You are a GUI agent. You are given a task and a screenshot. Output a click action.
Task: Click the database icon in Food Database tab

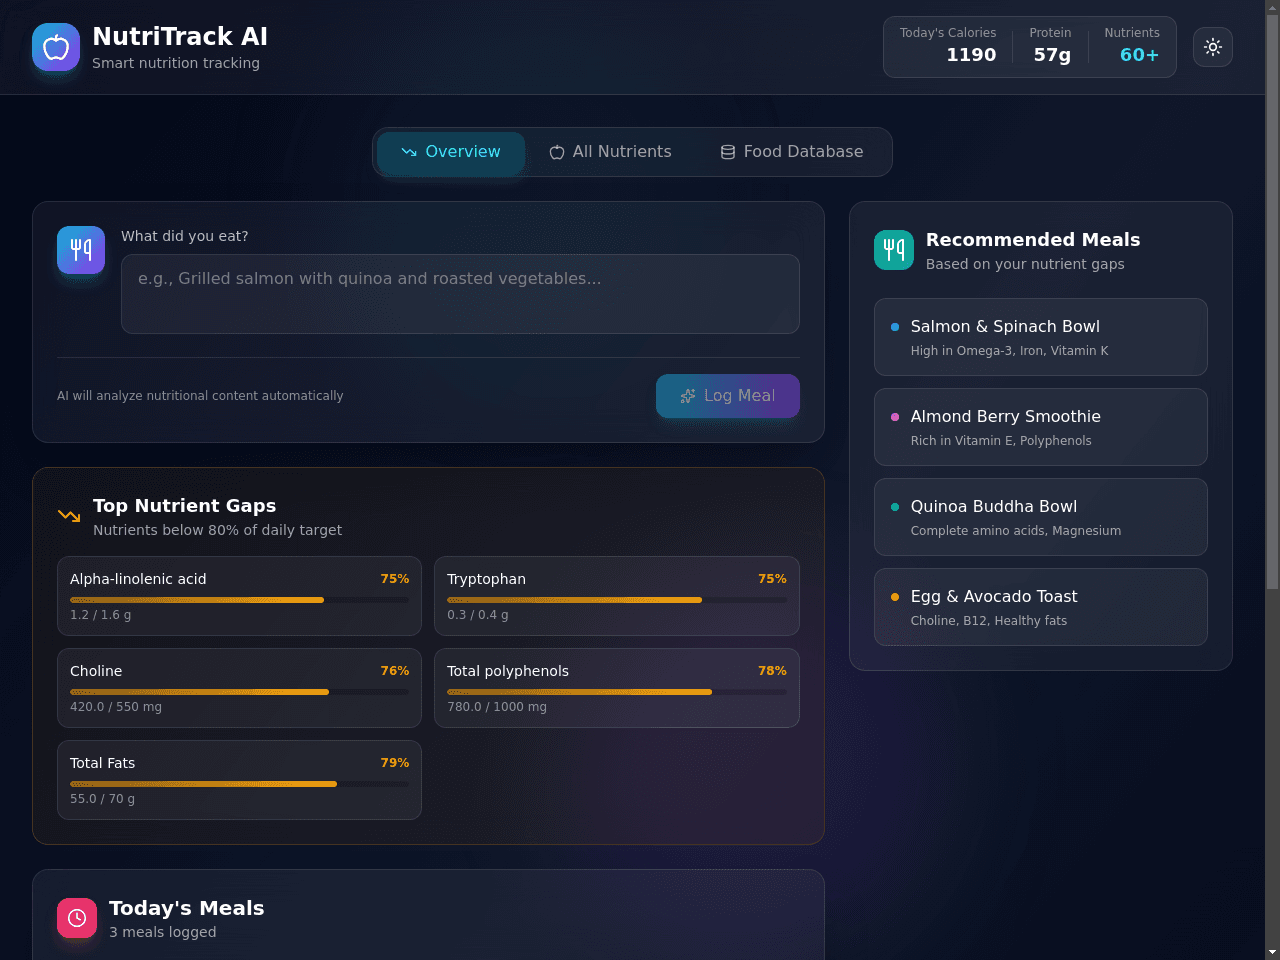point(728,152)
